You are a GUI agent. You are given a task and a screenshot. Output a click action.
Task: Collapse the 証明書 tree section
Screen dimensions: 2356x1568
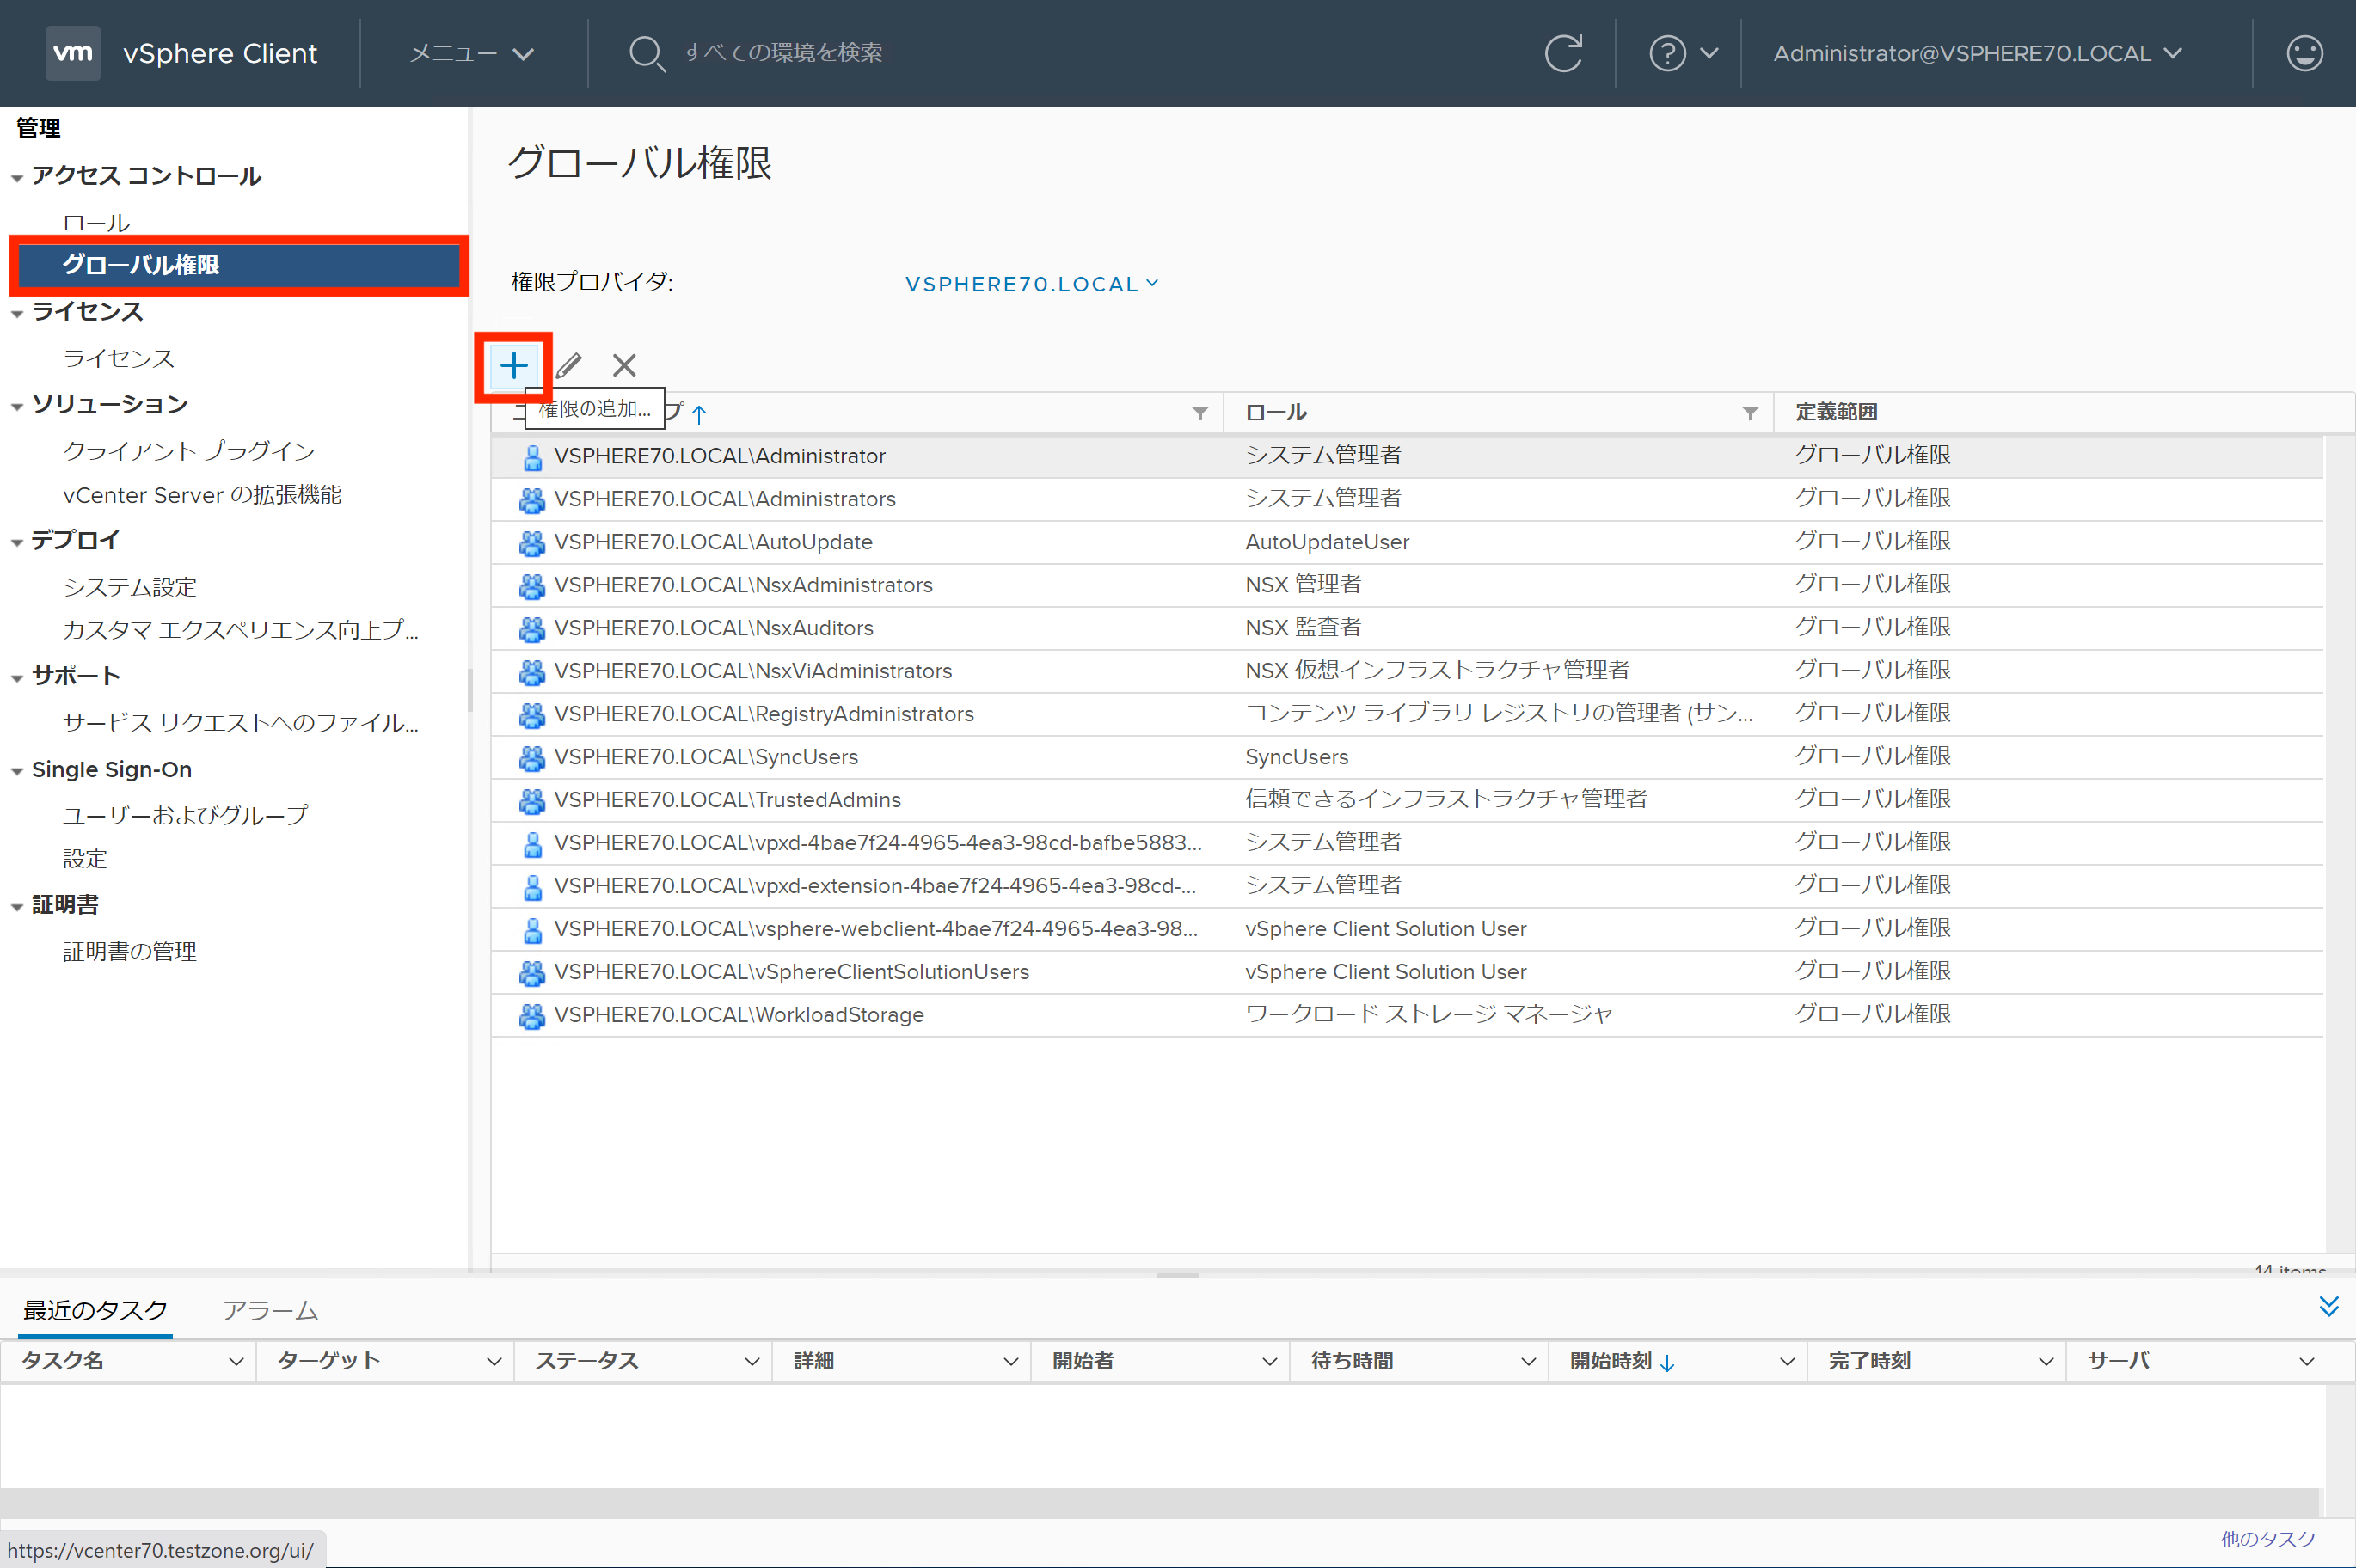click(17, 908)
